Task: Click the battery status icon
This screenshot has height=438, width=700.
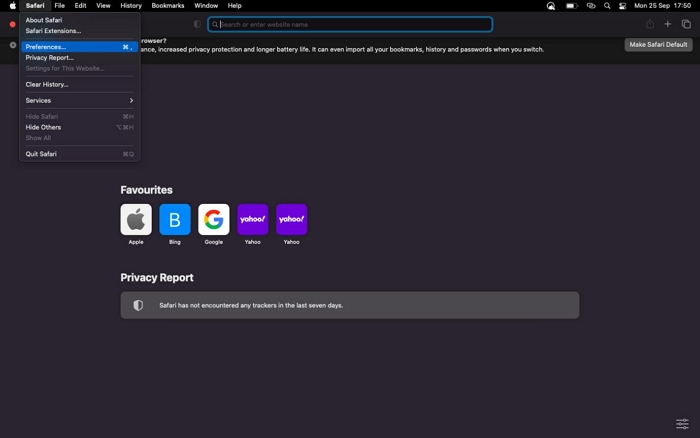Action: (x=571, y=6)
